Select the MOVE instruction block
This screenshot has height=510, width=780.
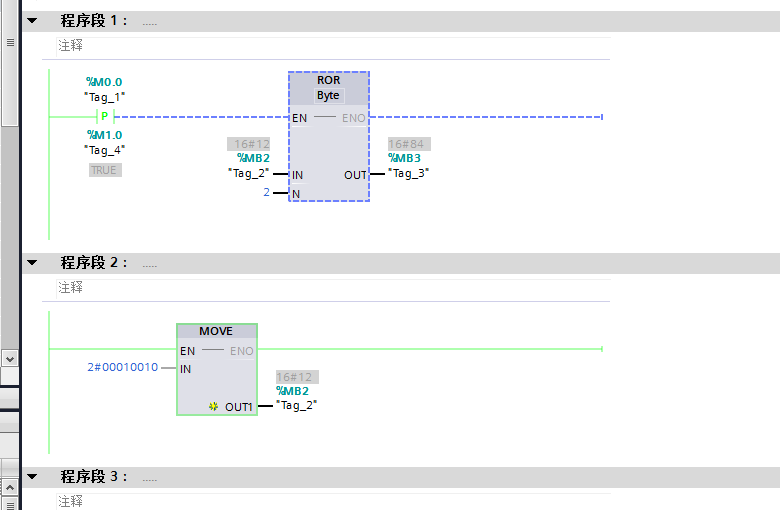[x=216, y=332]
